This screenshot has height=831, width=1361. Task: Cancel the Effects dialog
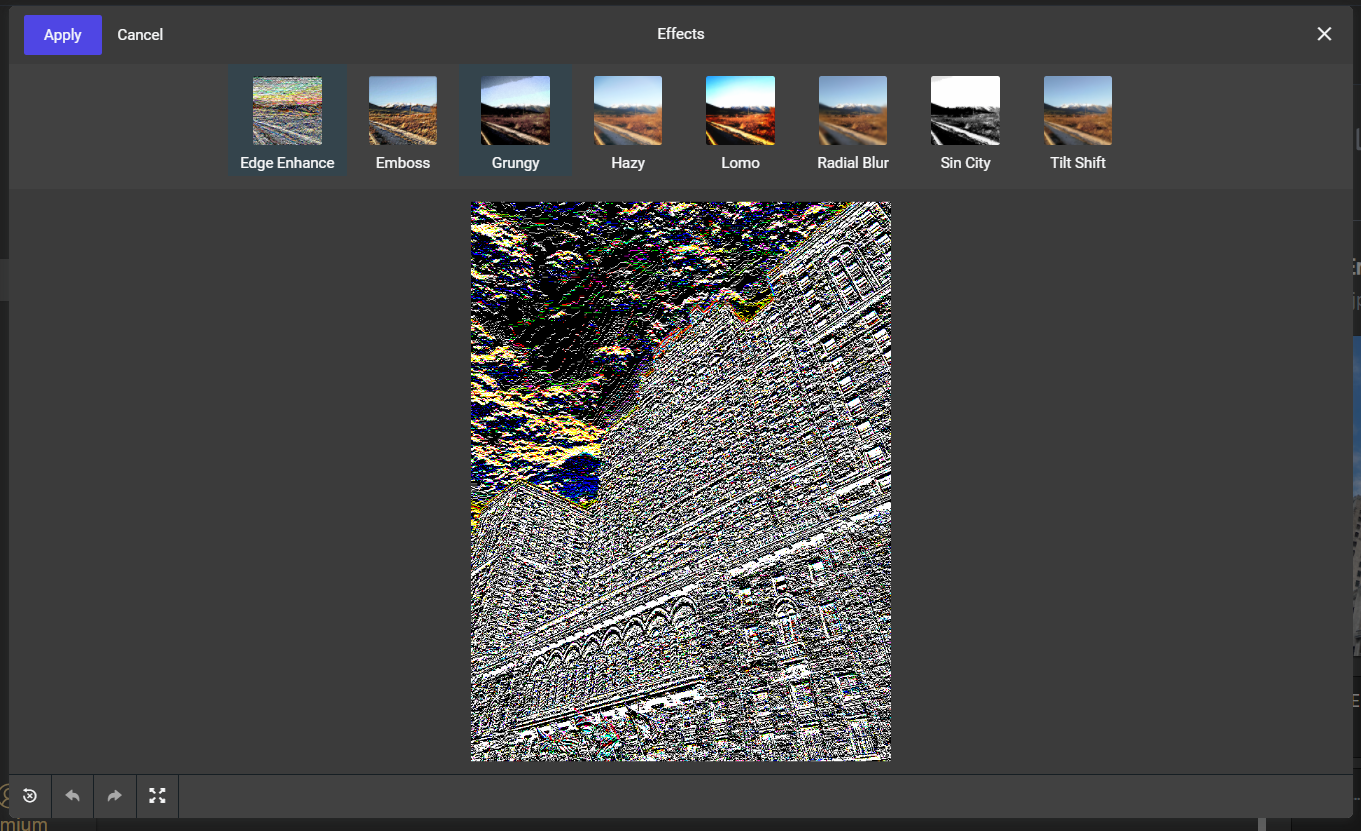coord(140,35)
